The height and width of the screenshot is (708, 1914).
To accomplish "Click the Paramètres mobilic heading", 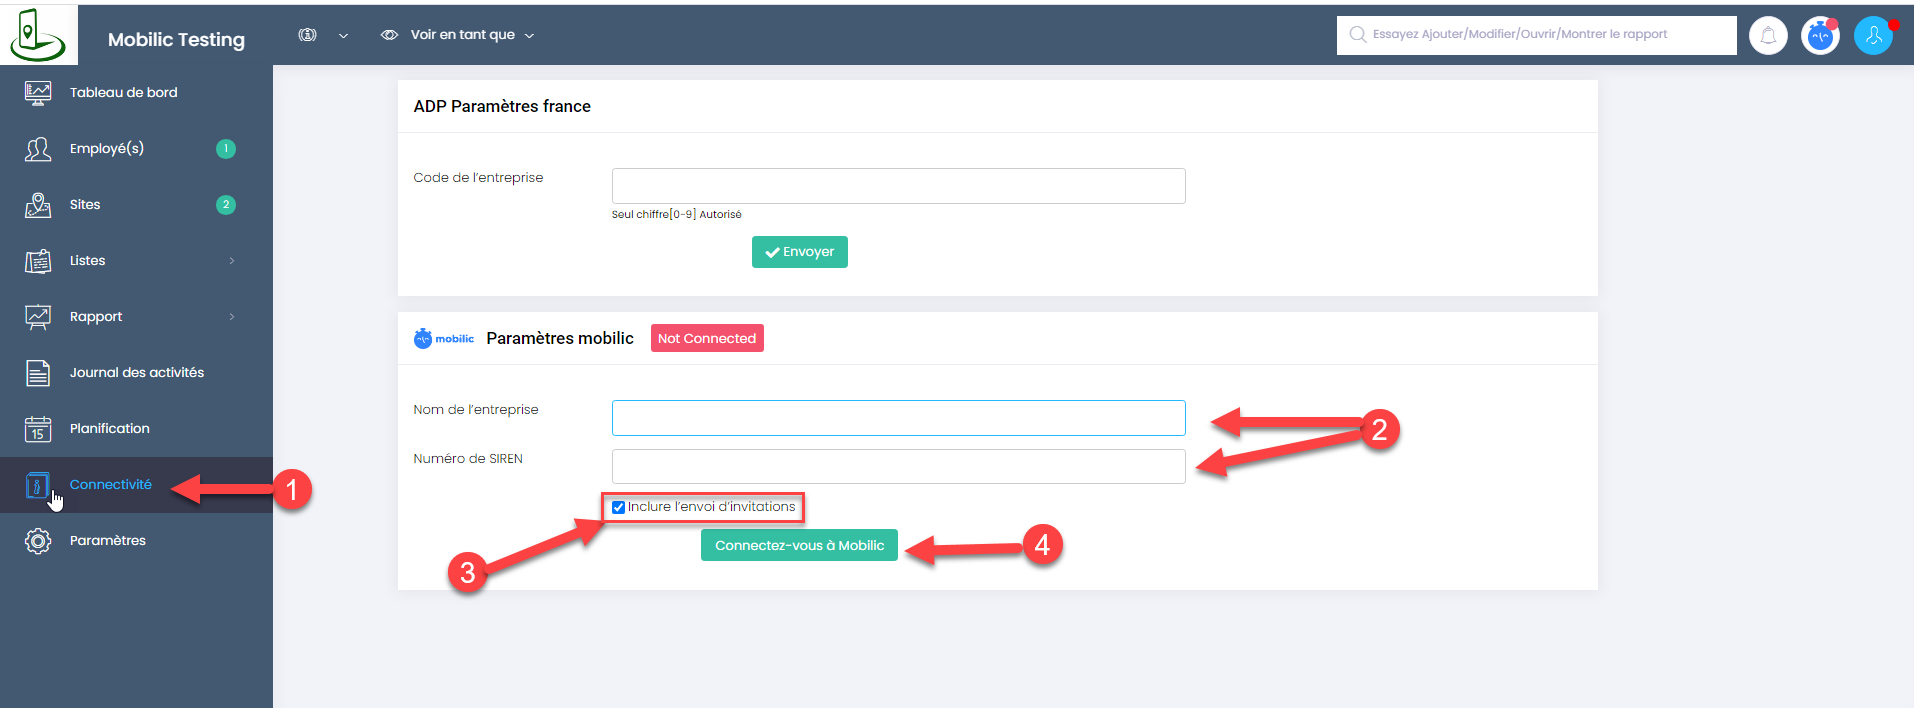I will point(560,338).
